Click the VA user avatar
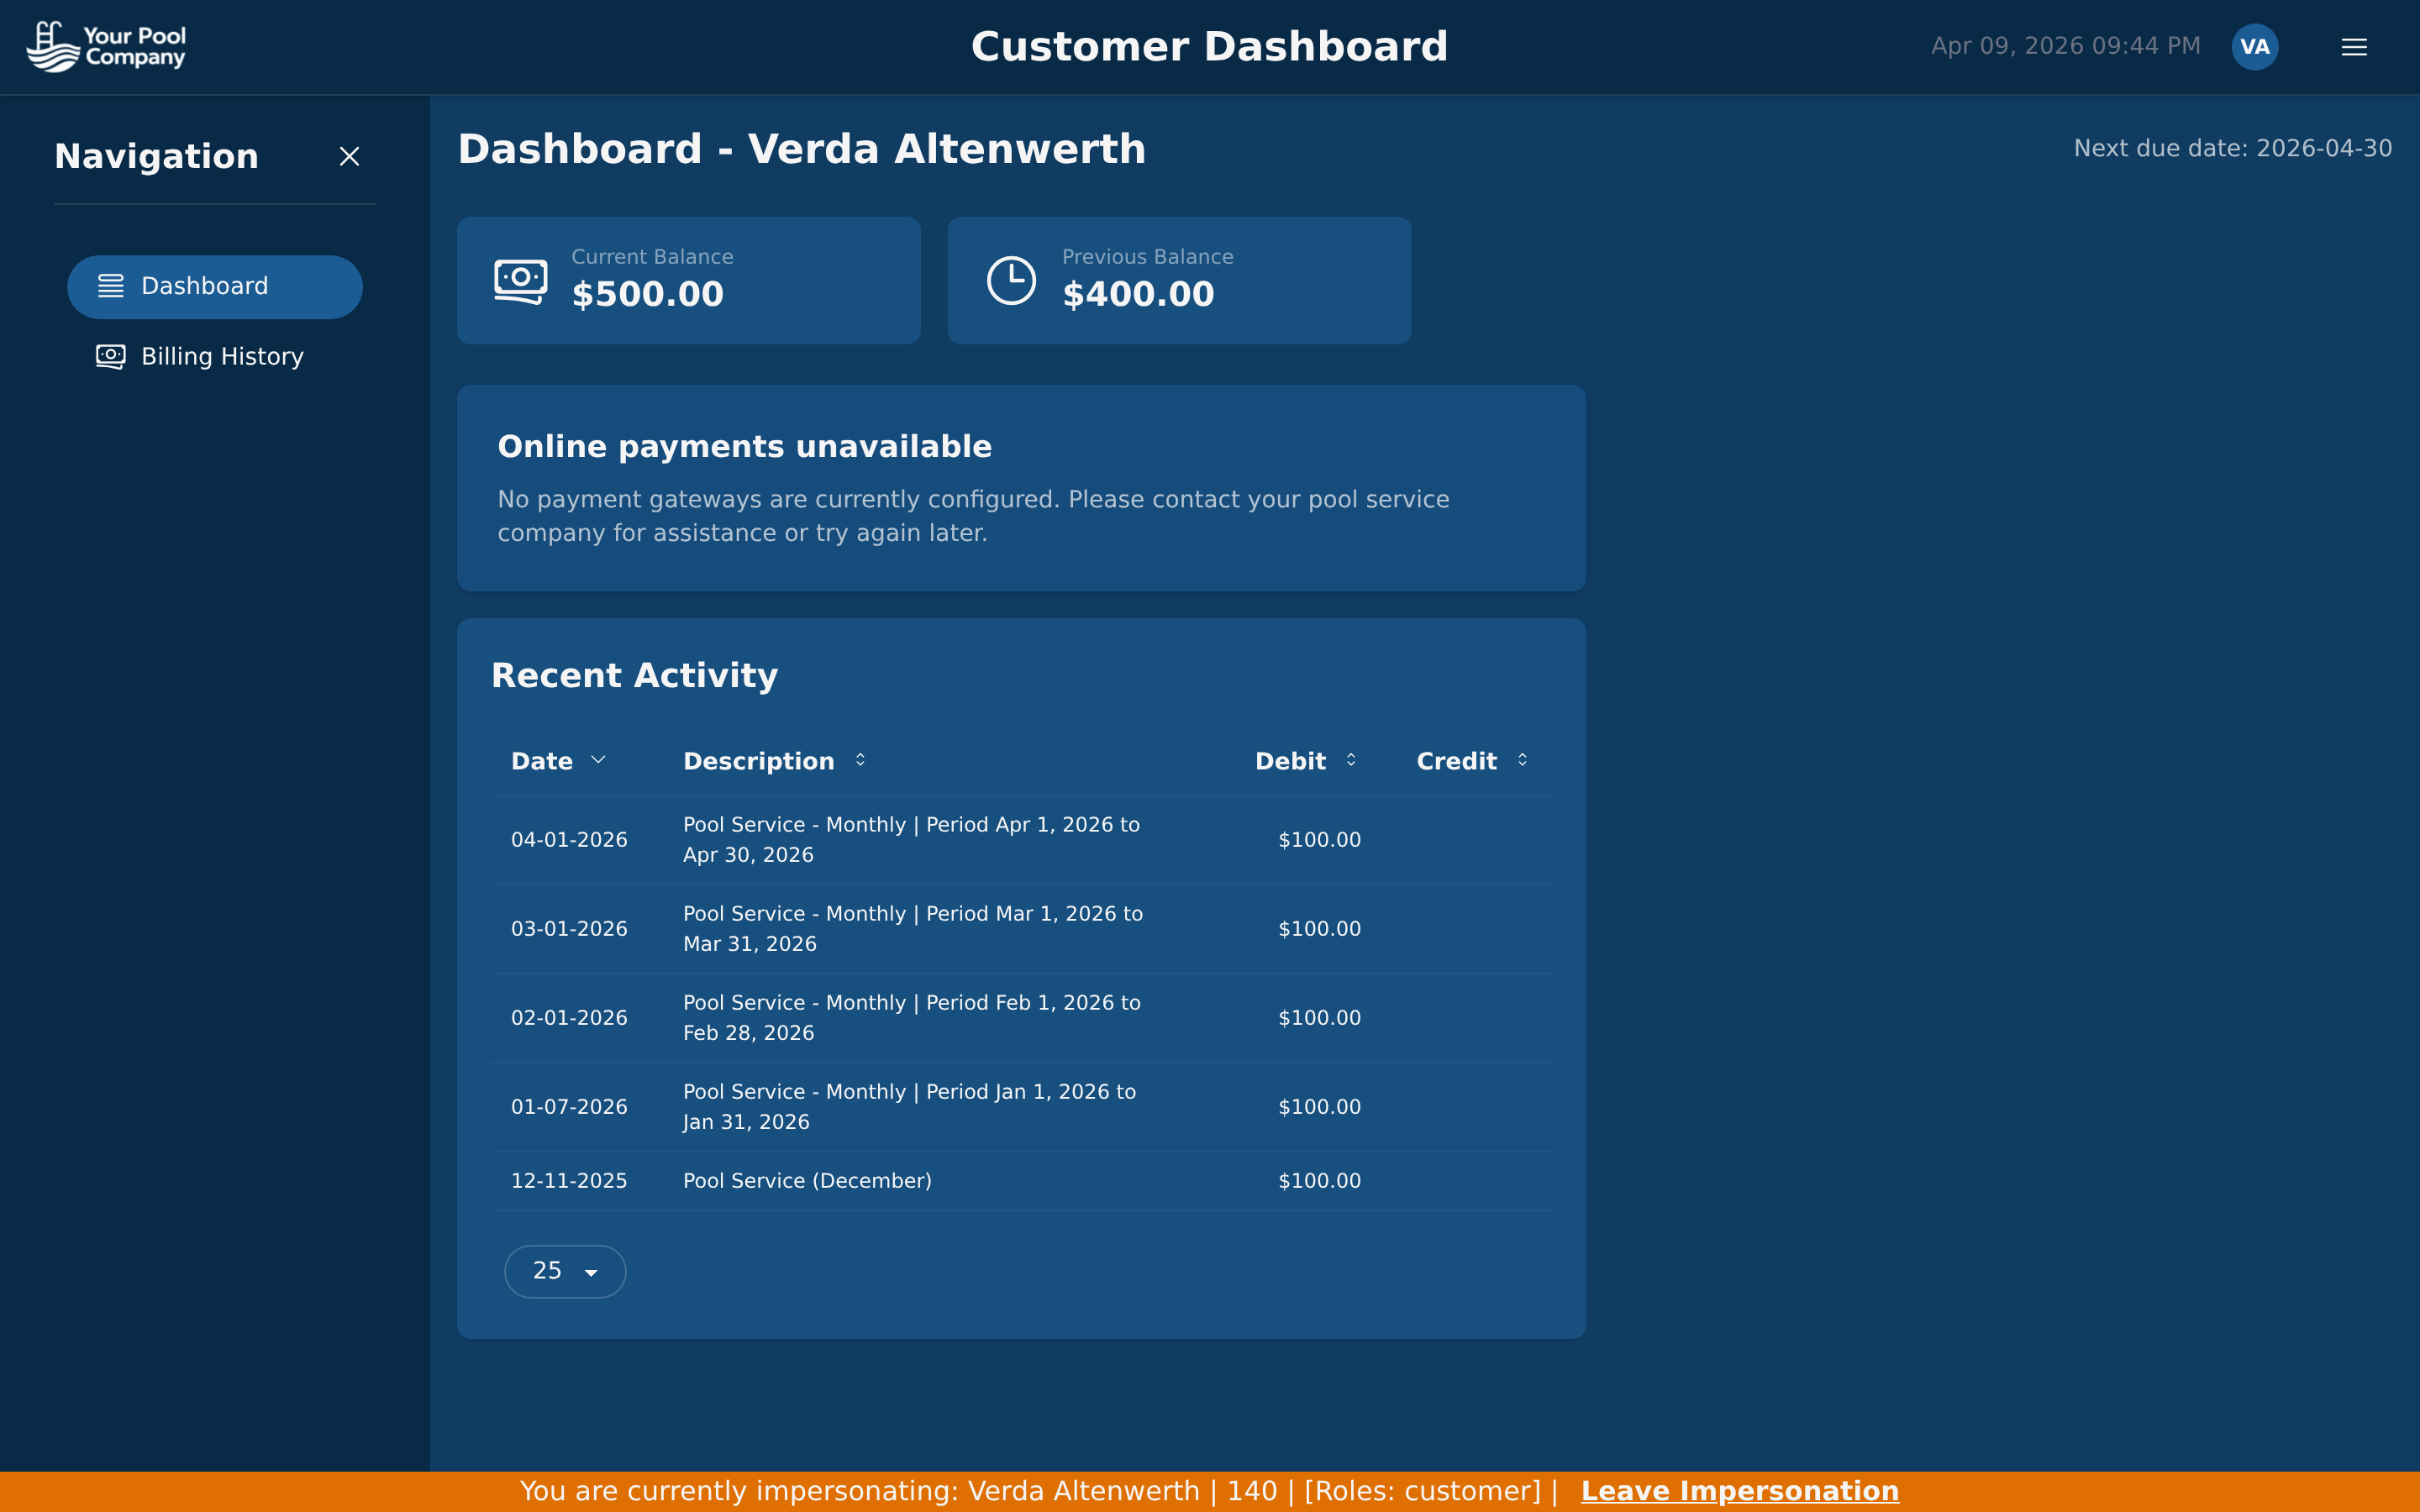Image resolution: width=2420 pixels, height=1512 pixels. (x=2255, y=46)
